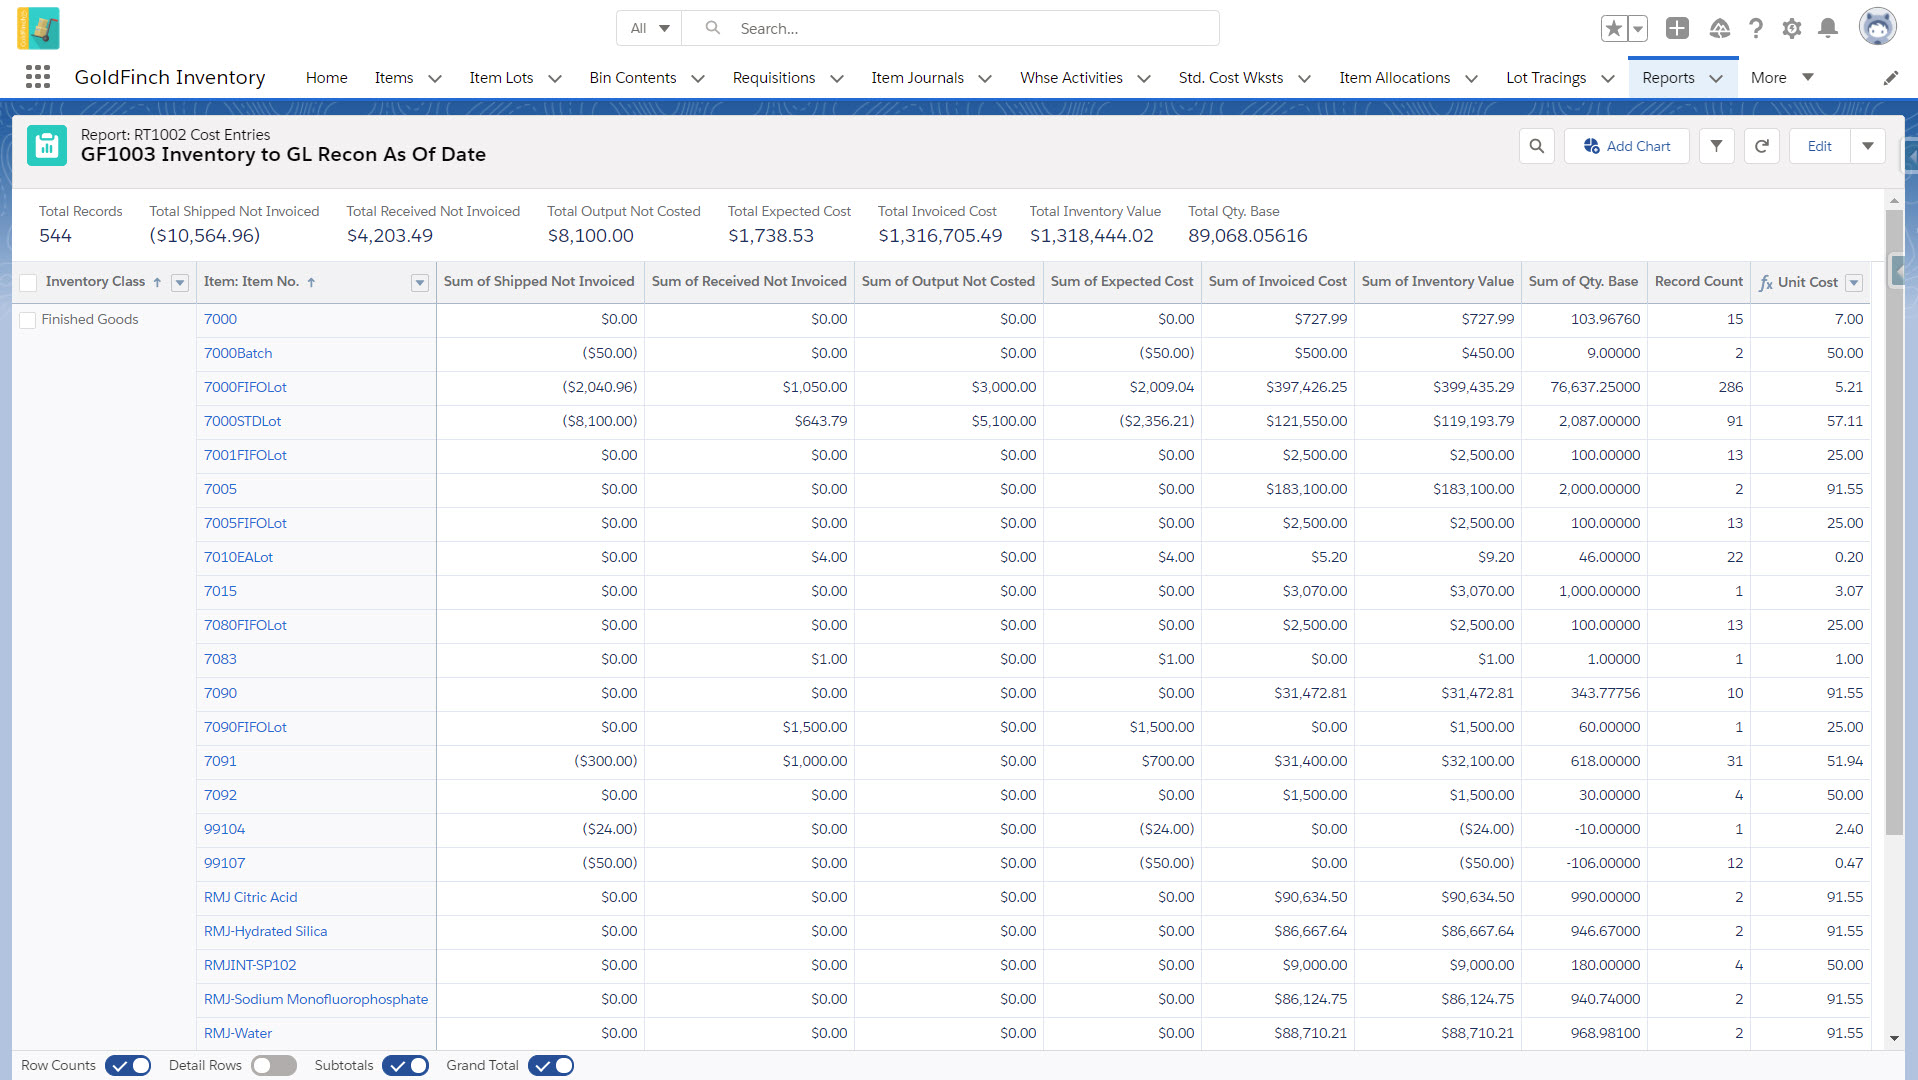1918x1080 pixels.
Task: Click the Add Chart button
Action: (1626, 146)
